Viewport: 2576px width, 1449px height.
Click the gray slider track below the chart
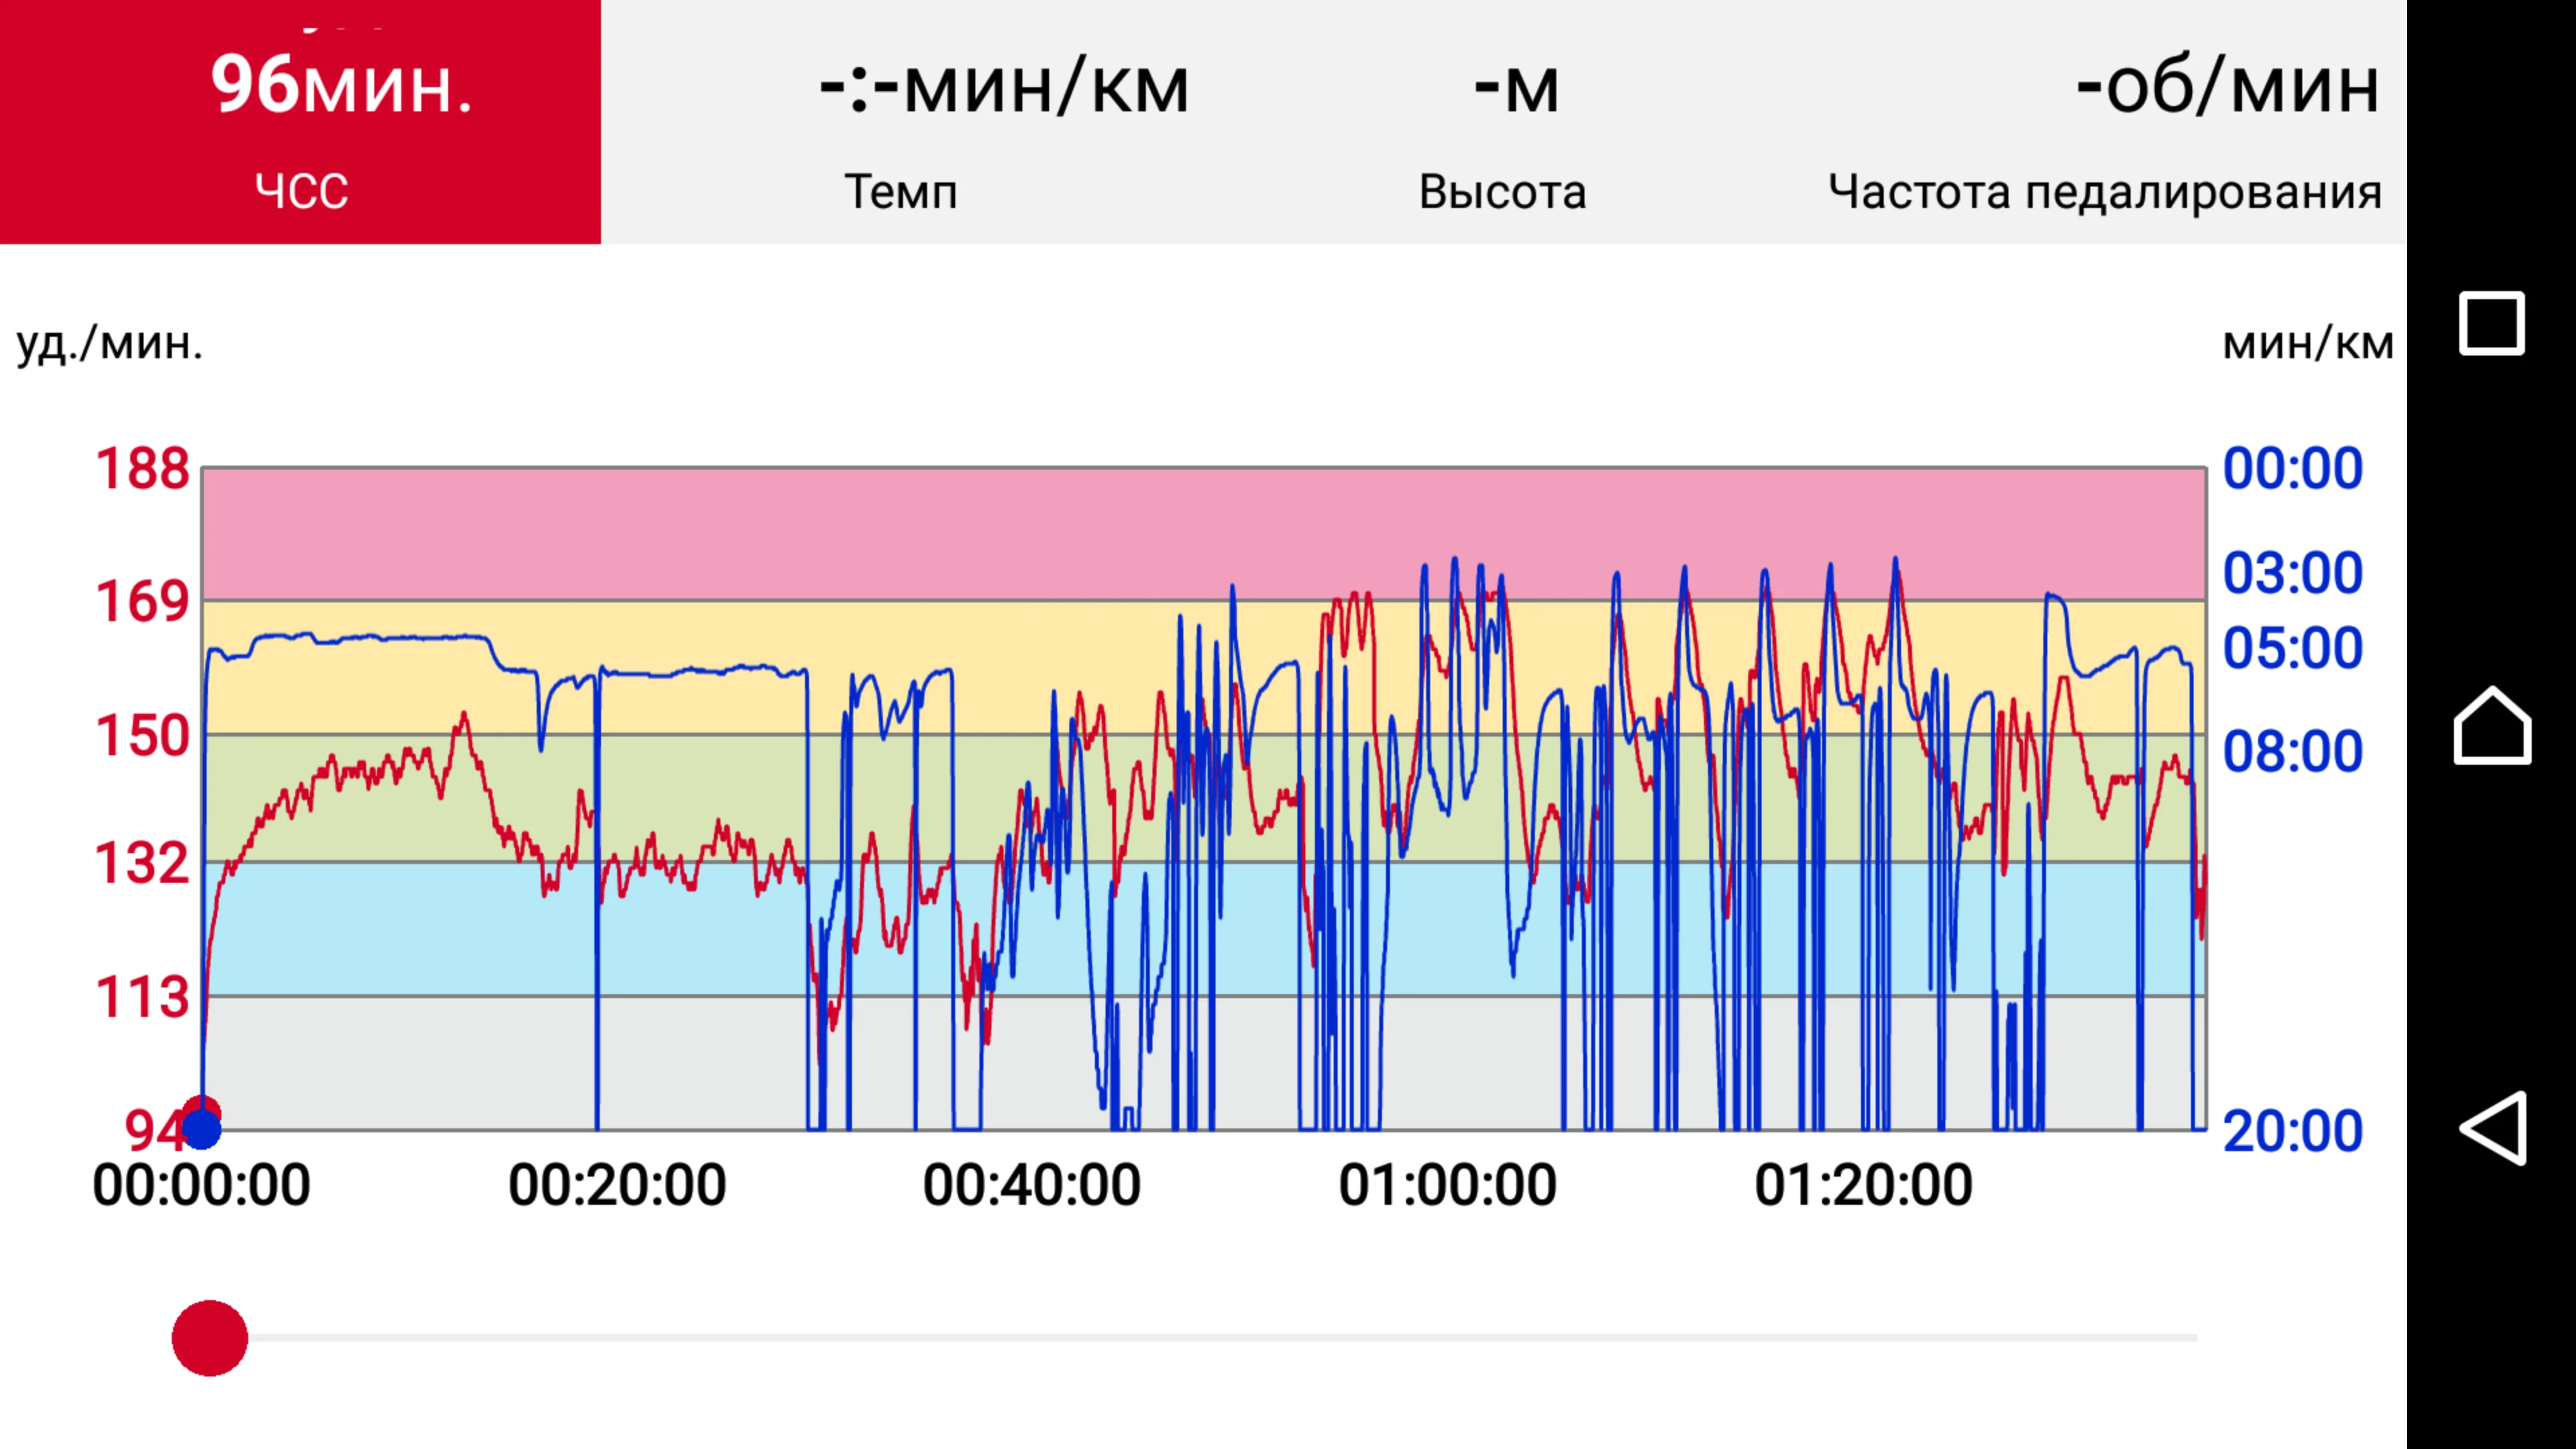(x=1200, y=1338)
